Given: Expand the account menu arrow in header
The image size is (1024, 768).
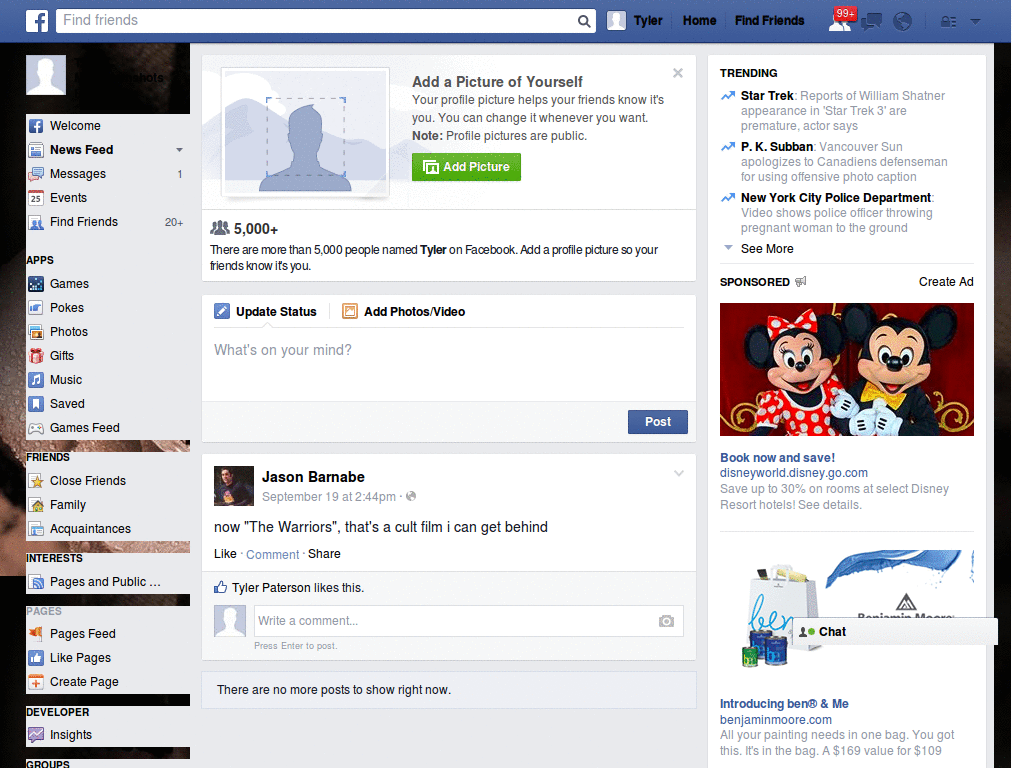Looking at the screenshot, I should click(975, 22).
